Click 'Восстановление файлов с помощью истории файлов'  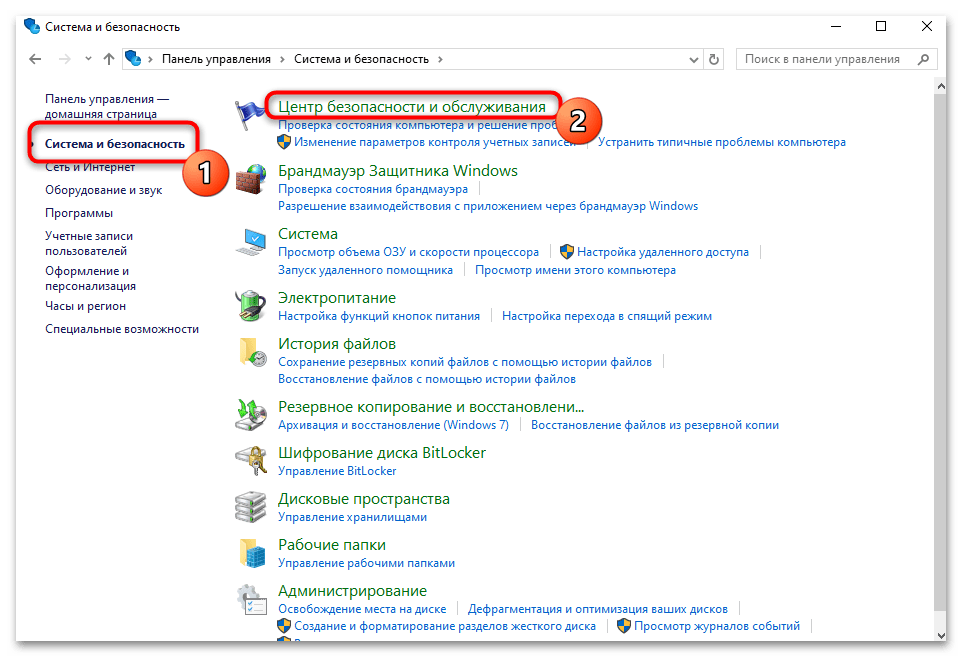click(427, 379)
